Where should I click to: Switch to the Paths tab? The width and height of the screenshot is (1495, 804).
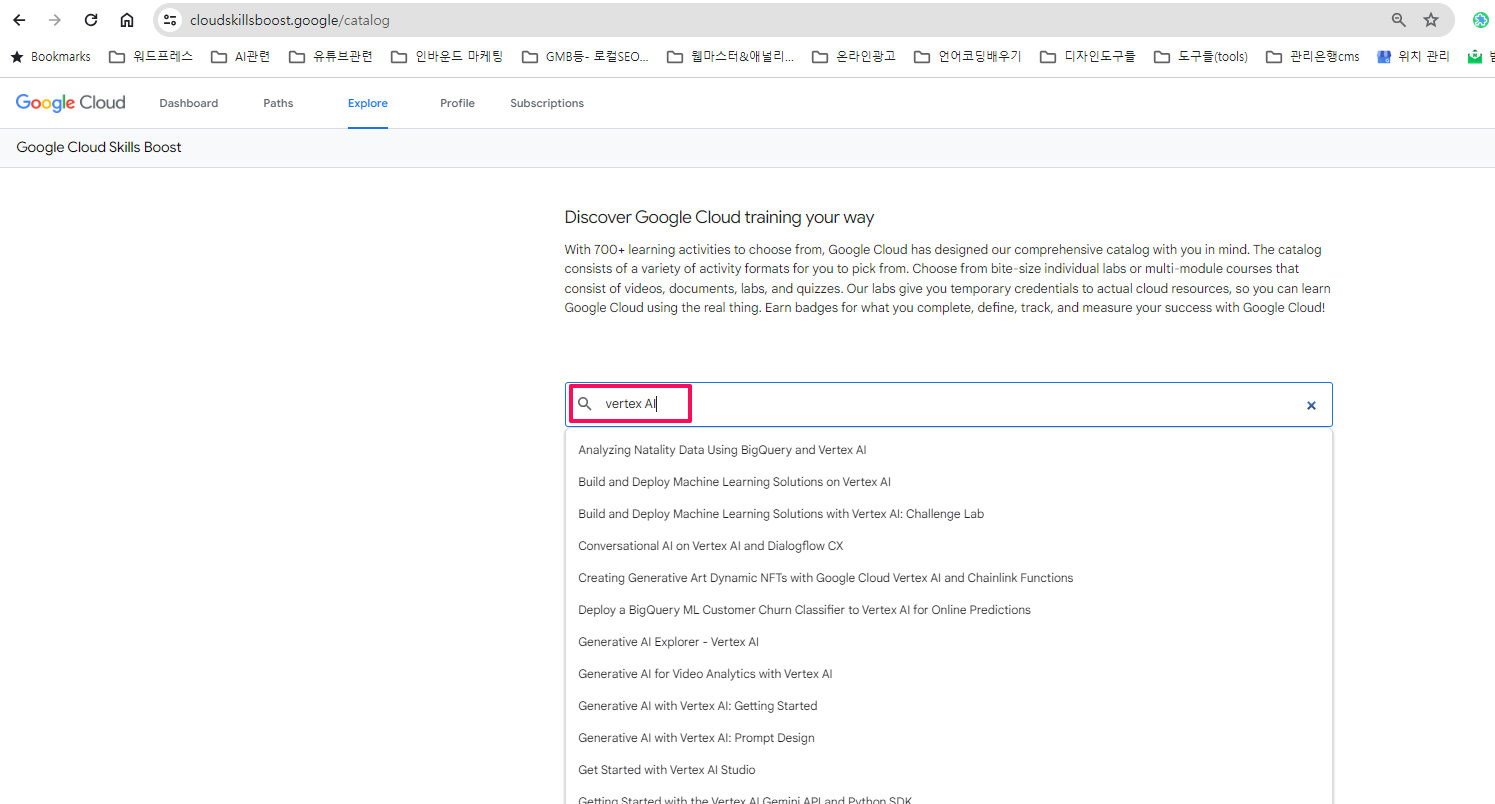click(278, 103)
